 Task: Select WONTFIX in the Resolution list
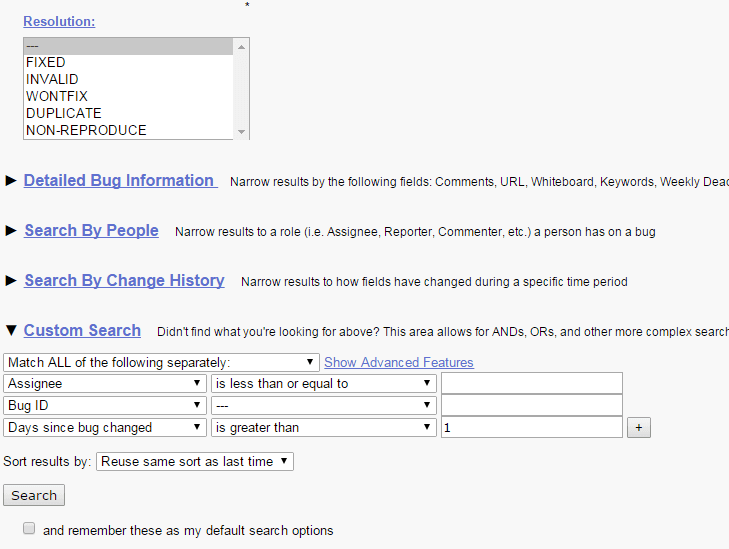coord(57,96)
